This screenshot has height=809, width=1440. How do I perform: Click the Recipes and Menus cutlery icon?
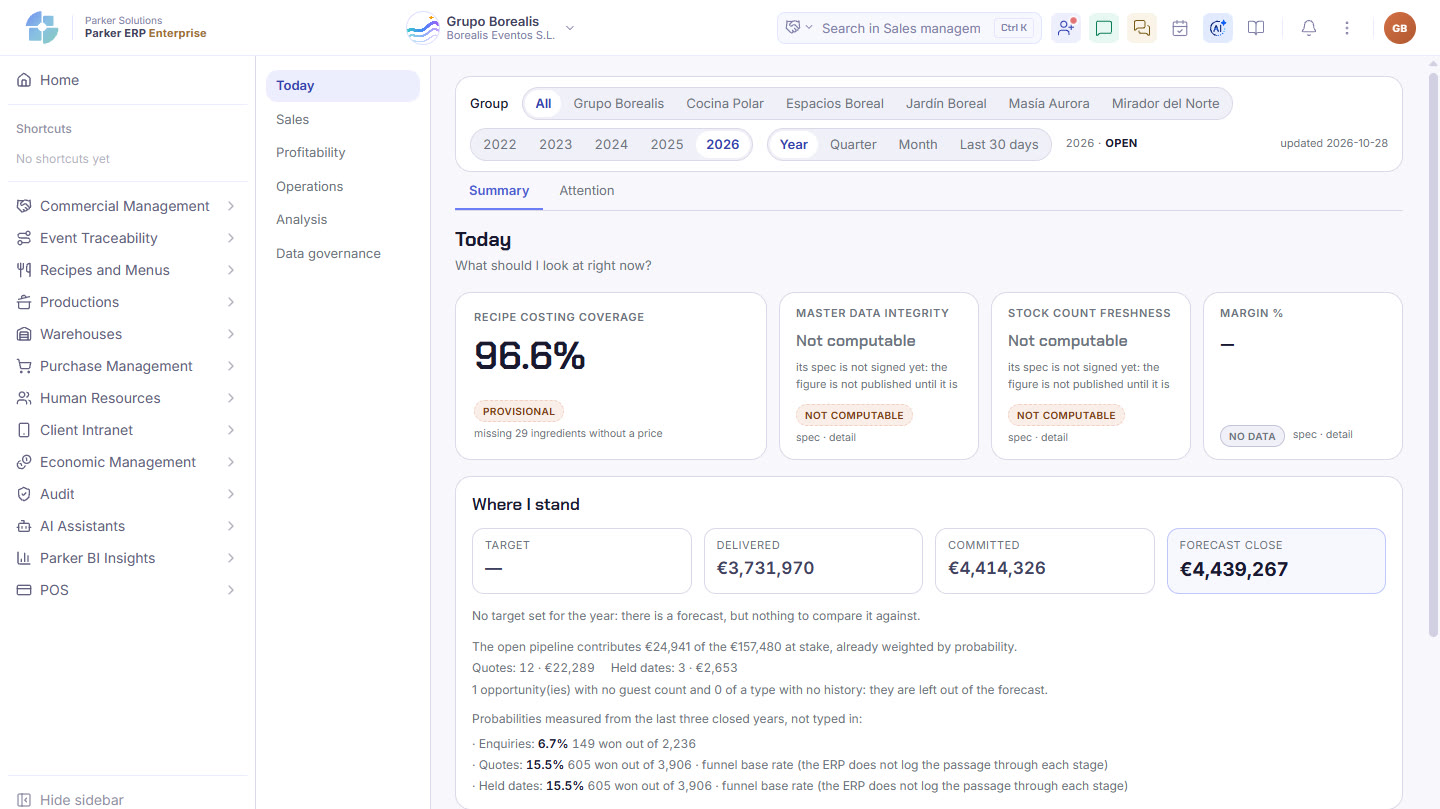(24, 270)
